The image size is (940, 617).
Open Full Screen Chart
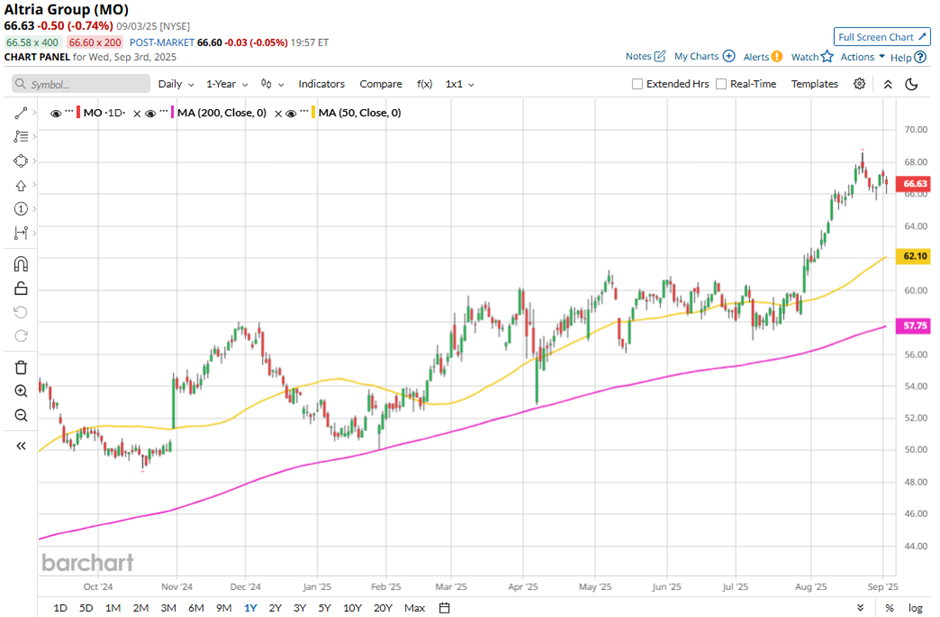click(x=882, y=37)
